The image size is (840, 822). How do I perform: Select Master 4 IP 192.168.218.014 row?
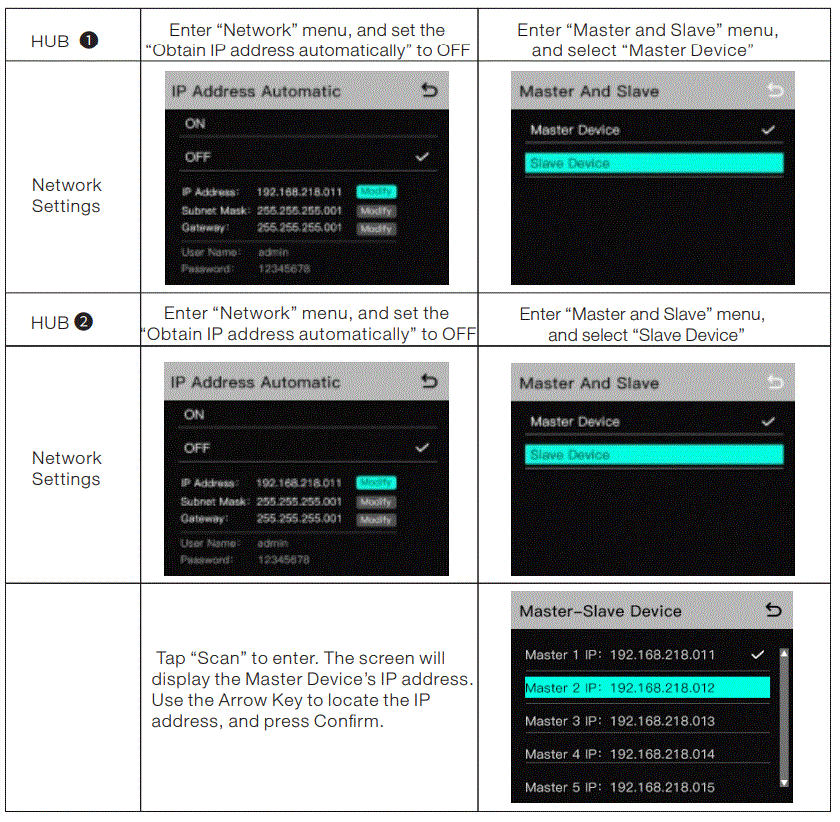[647, 754]
